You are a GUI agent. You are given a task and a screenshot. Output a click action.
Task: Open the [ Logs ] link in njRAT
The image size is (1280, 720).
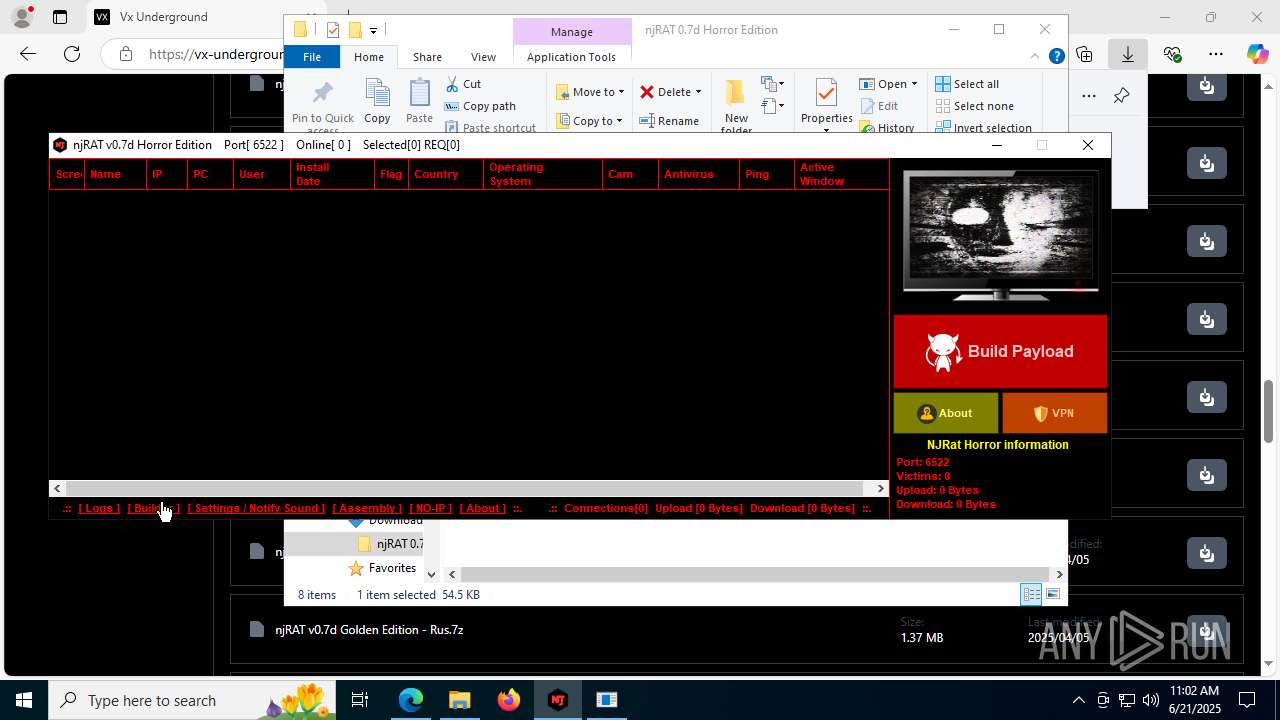(99, 508)
